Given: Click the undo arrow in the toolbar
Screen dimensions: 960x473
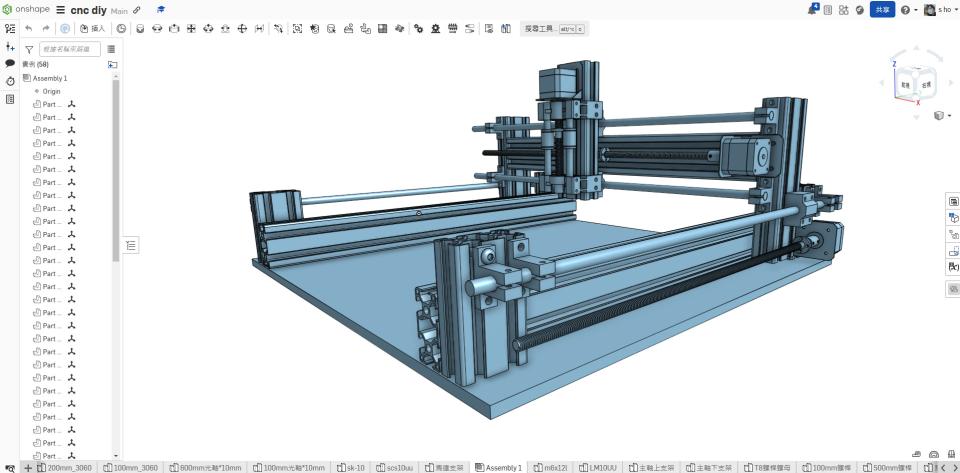Looking at the screenshot, I should pyautogui.click(x=29, y=28).
